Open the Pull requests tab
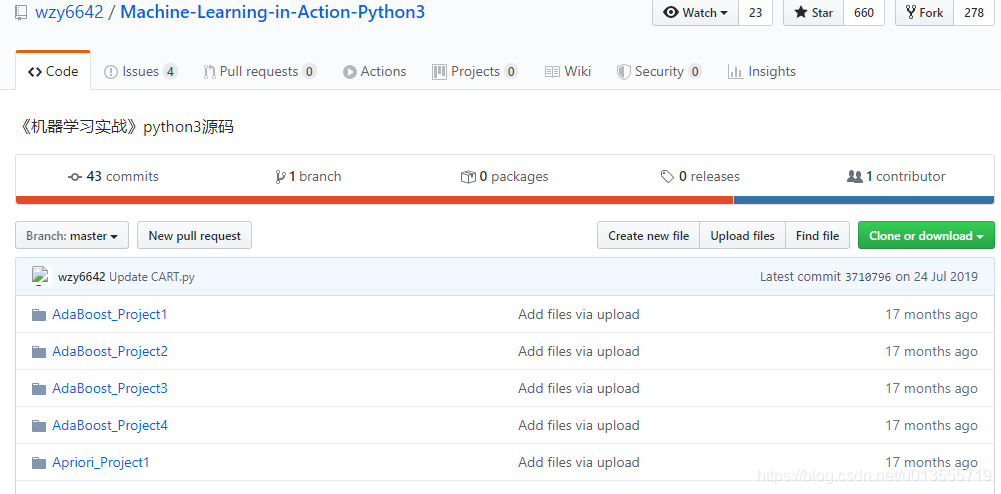This screenshot has width=1001, height=494. [x=259, y=71]
